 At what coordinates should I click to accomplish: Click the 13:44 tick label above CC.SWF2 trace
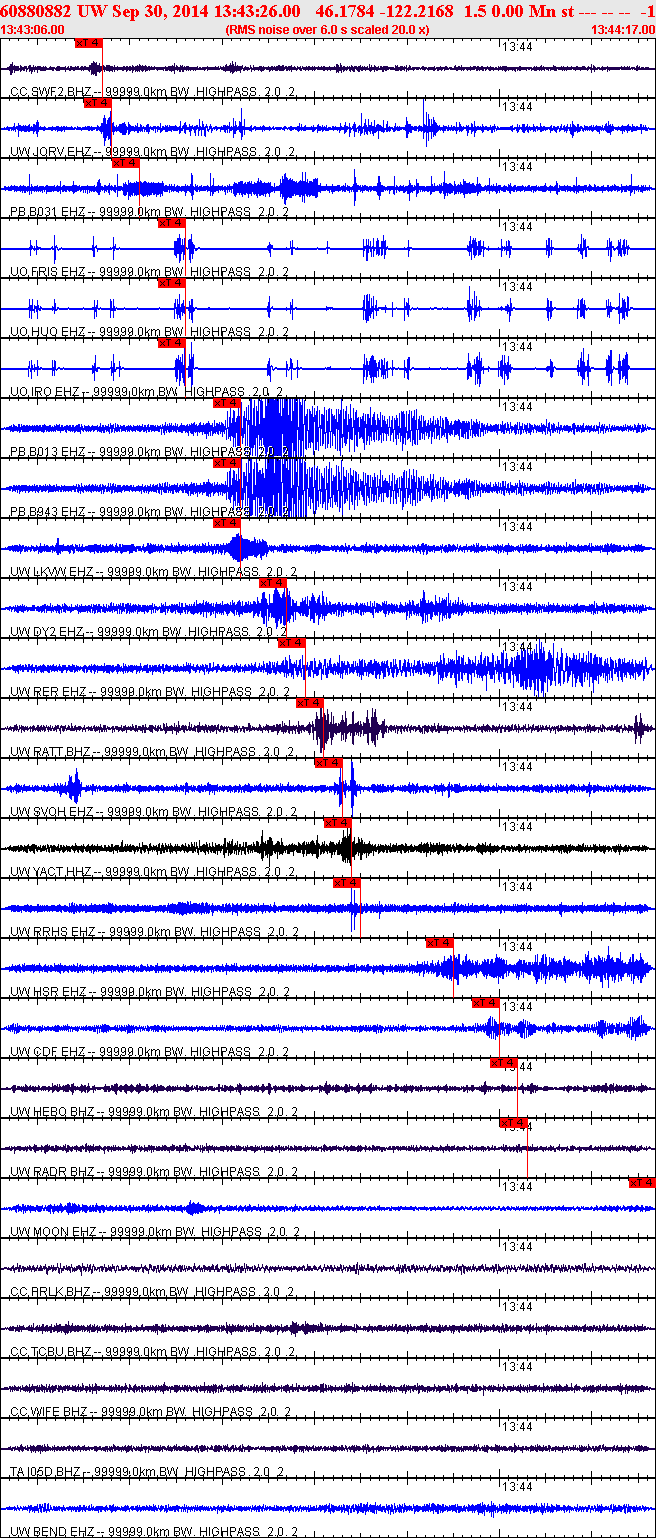[517, 47]
